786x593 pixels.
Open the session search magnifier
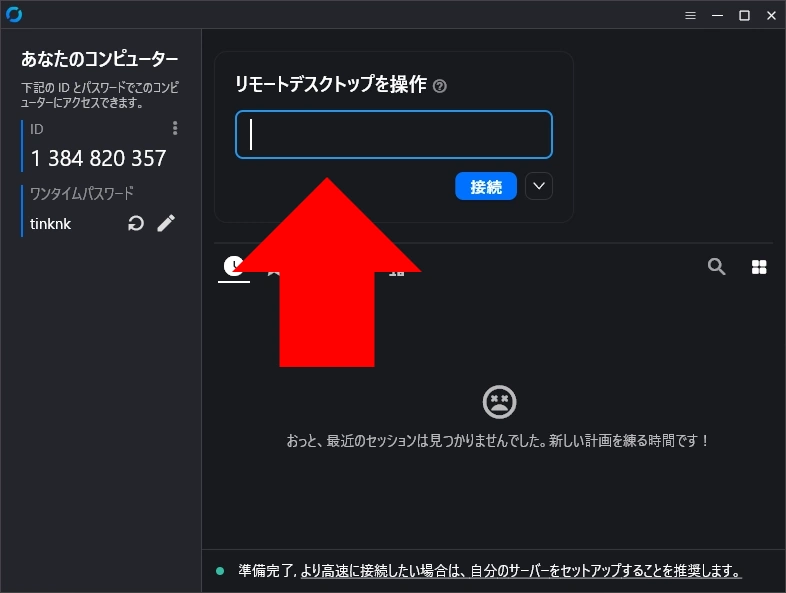pyautogui.click(x=716, y=267)
